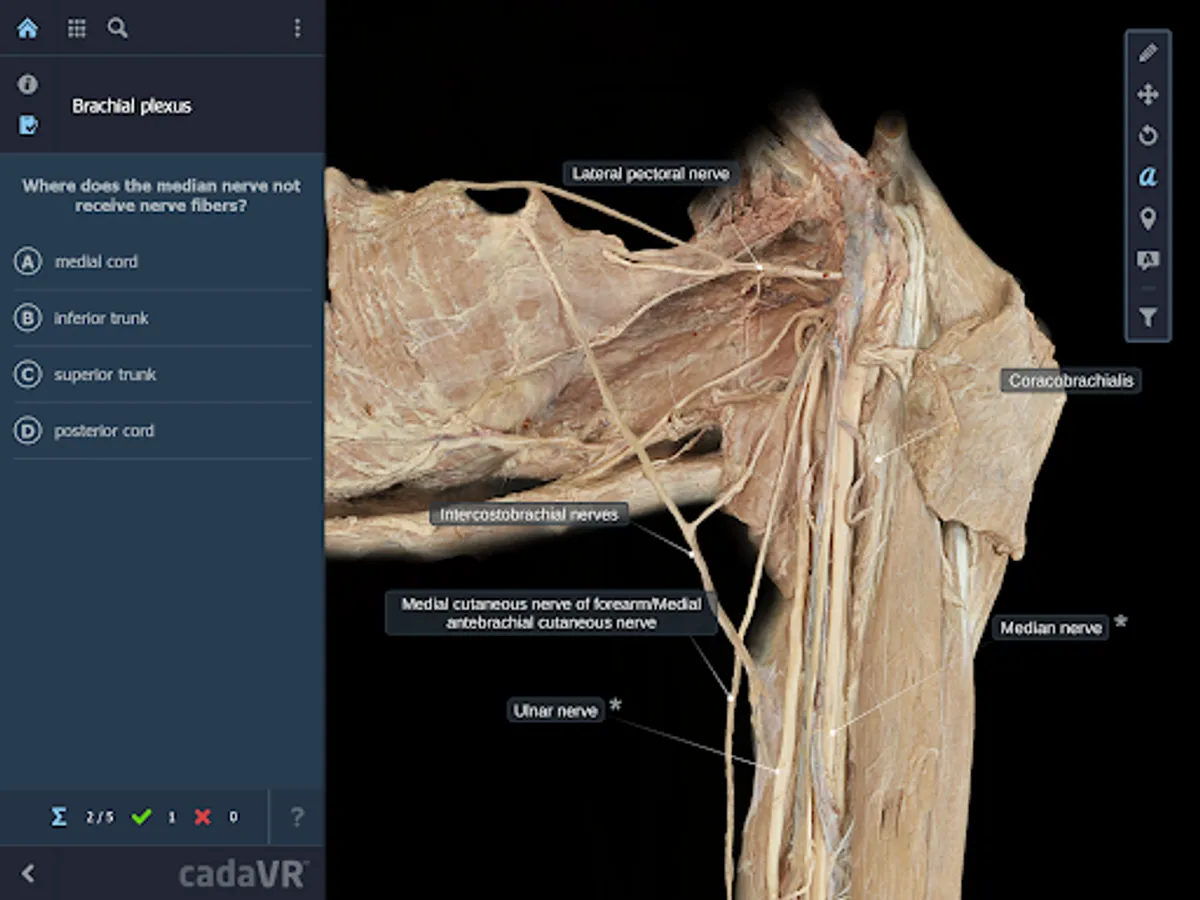Select the Pencil annotation tool
This screenshot has height=900, width=1200.
pyautogui.click(x=1147, y=53)
